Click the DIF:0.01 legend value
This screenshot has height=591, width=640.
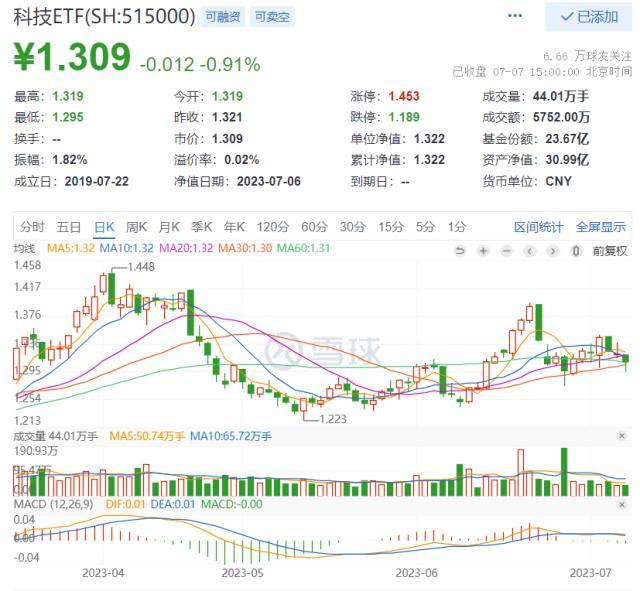pyautogui.click(x=125, y=504)
